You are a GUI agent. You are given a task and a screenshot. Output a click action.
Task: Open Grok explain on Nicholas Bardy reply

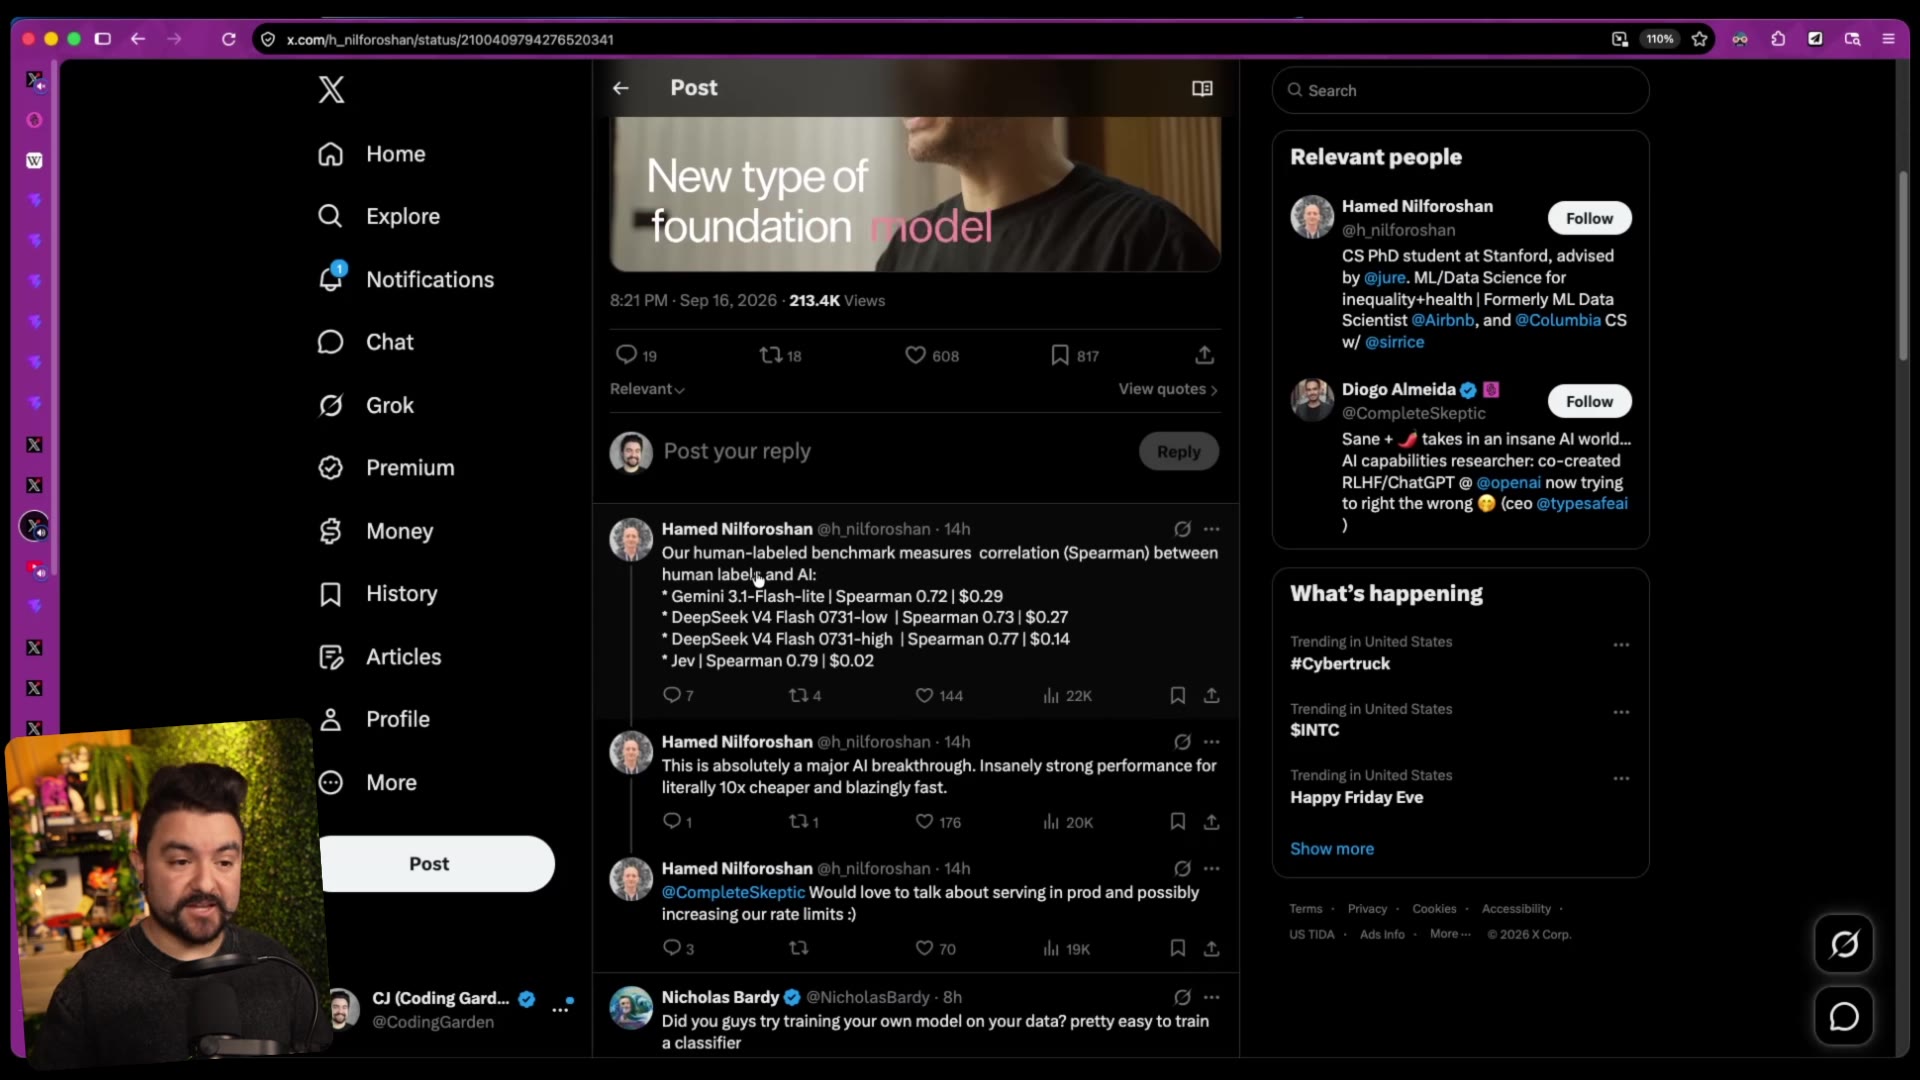click(x=1182, y=997)
